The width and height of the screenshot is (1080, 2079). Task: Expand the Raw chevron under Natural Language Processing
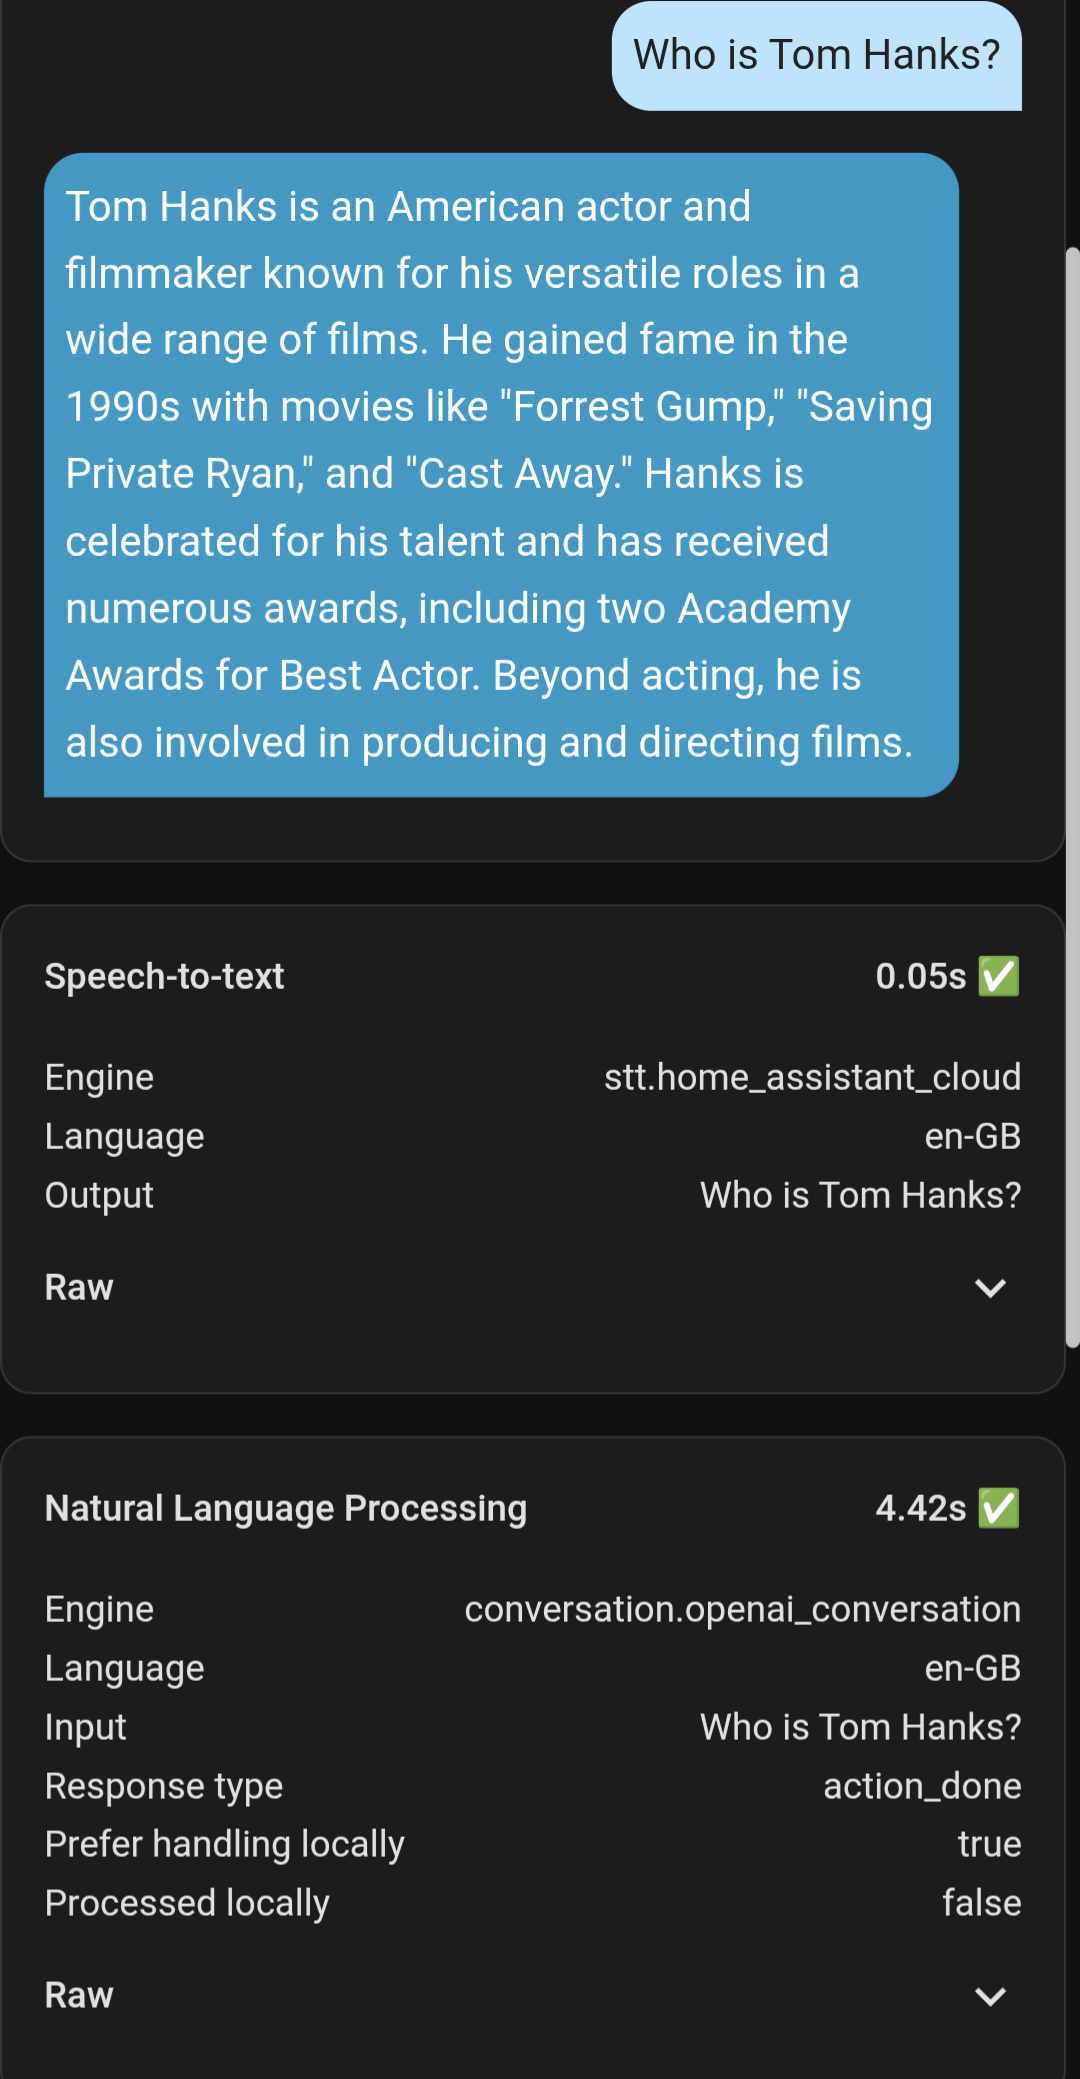coord(990,1996)
